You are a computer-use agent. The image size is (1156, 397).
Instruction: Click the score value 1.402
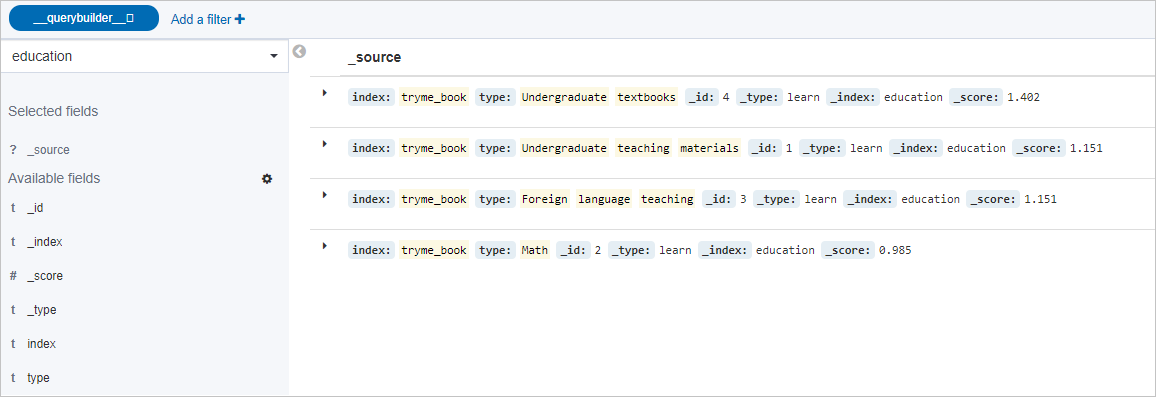pyautogui.click(x=1023, y=97)
